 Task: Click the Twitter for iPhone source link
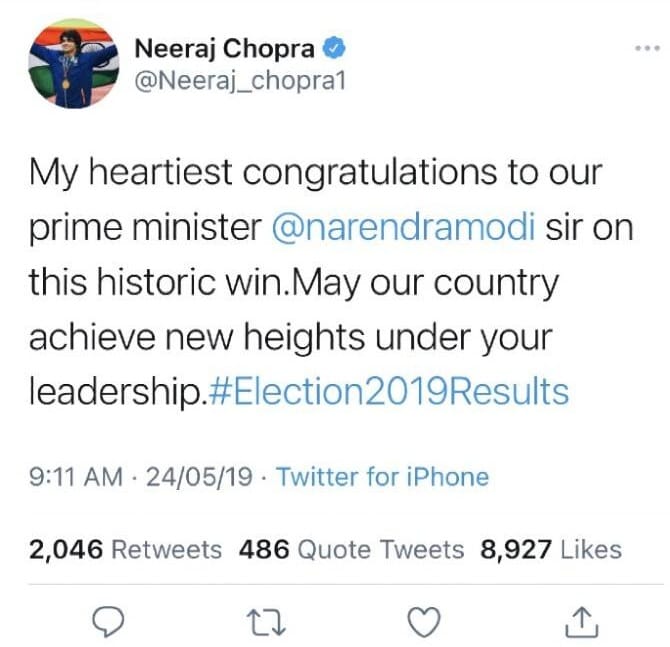pyautogui.click(x=382, y=476)
